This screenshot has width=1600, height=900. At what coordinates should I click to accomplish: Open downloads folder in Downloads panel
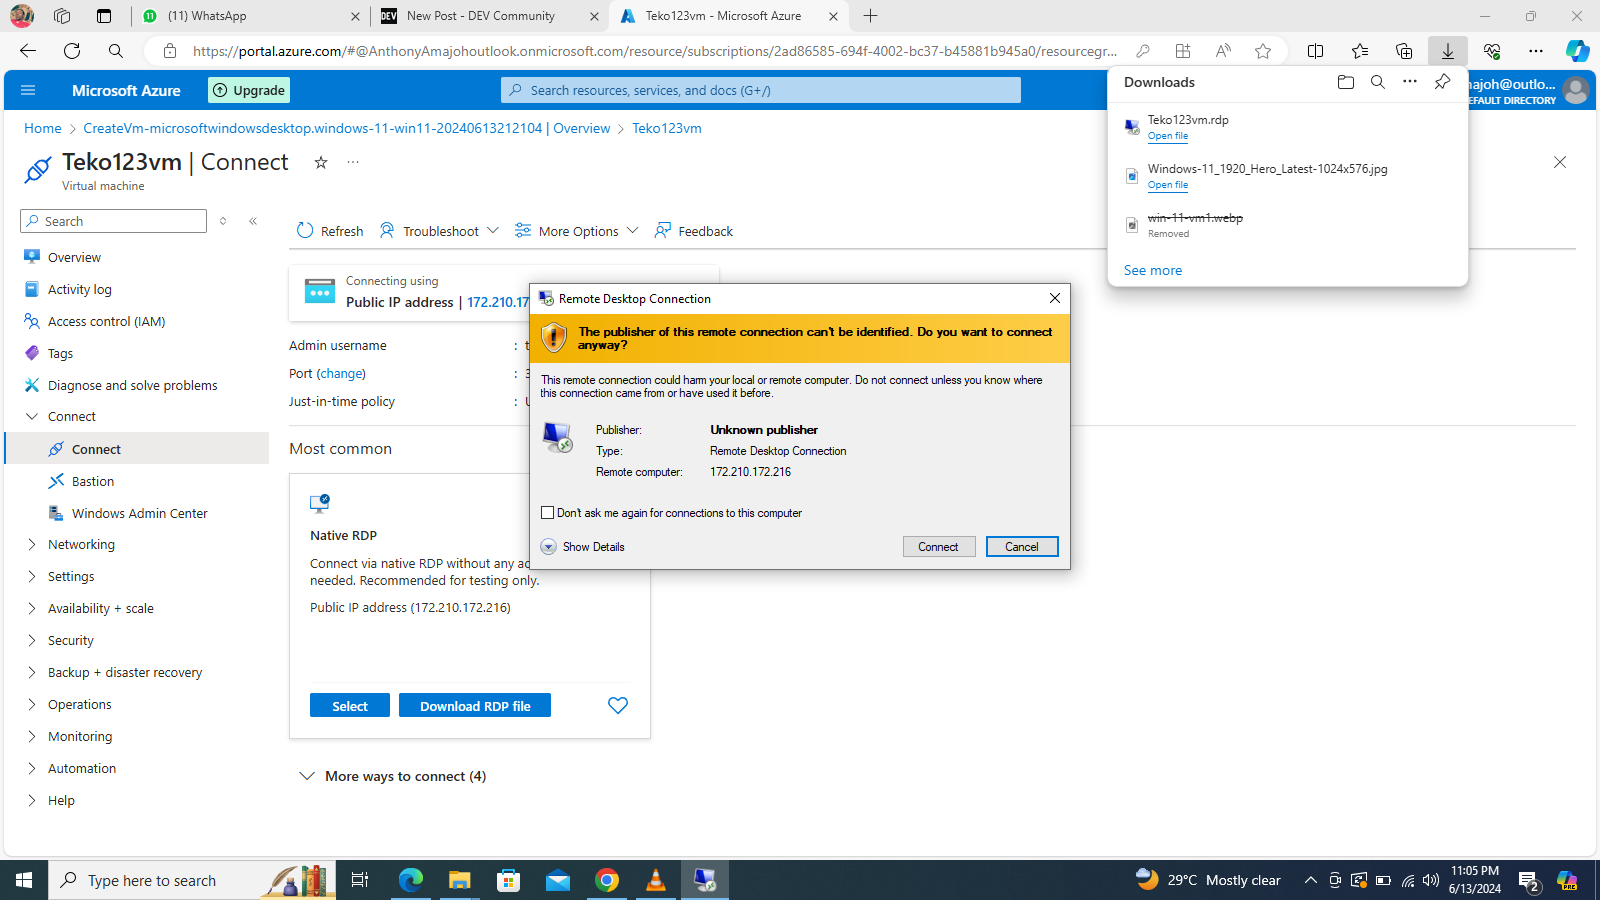(1346, 82)
